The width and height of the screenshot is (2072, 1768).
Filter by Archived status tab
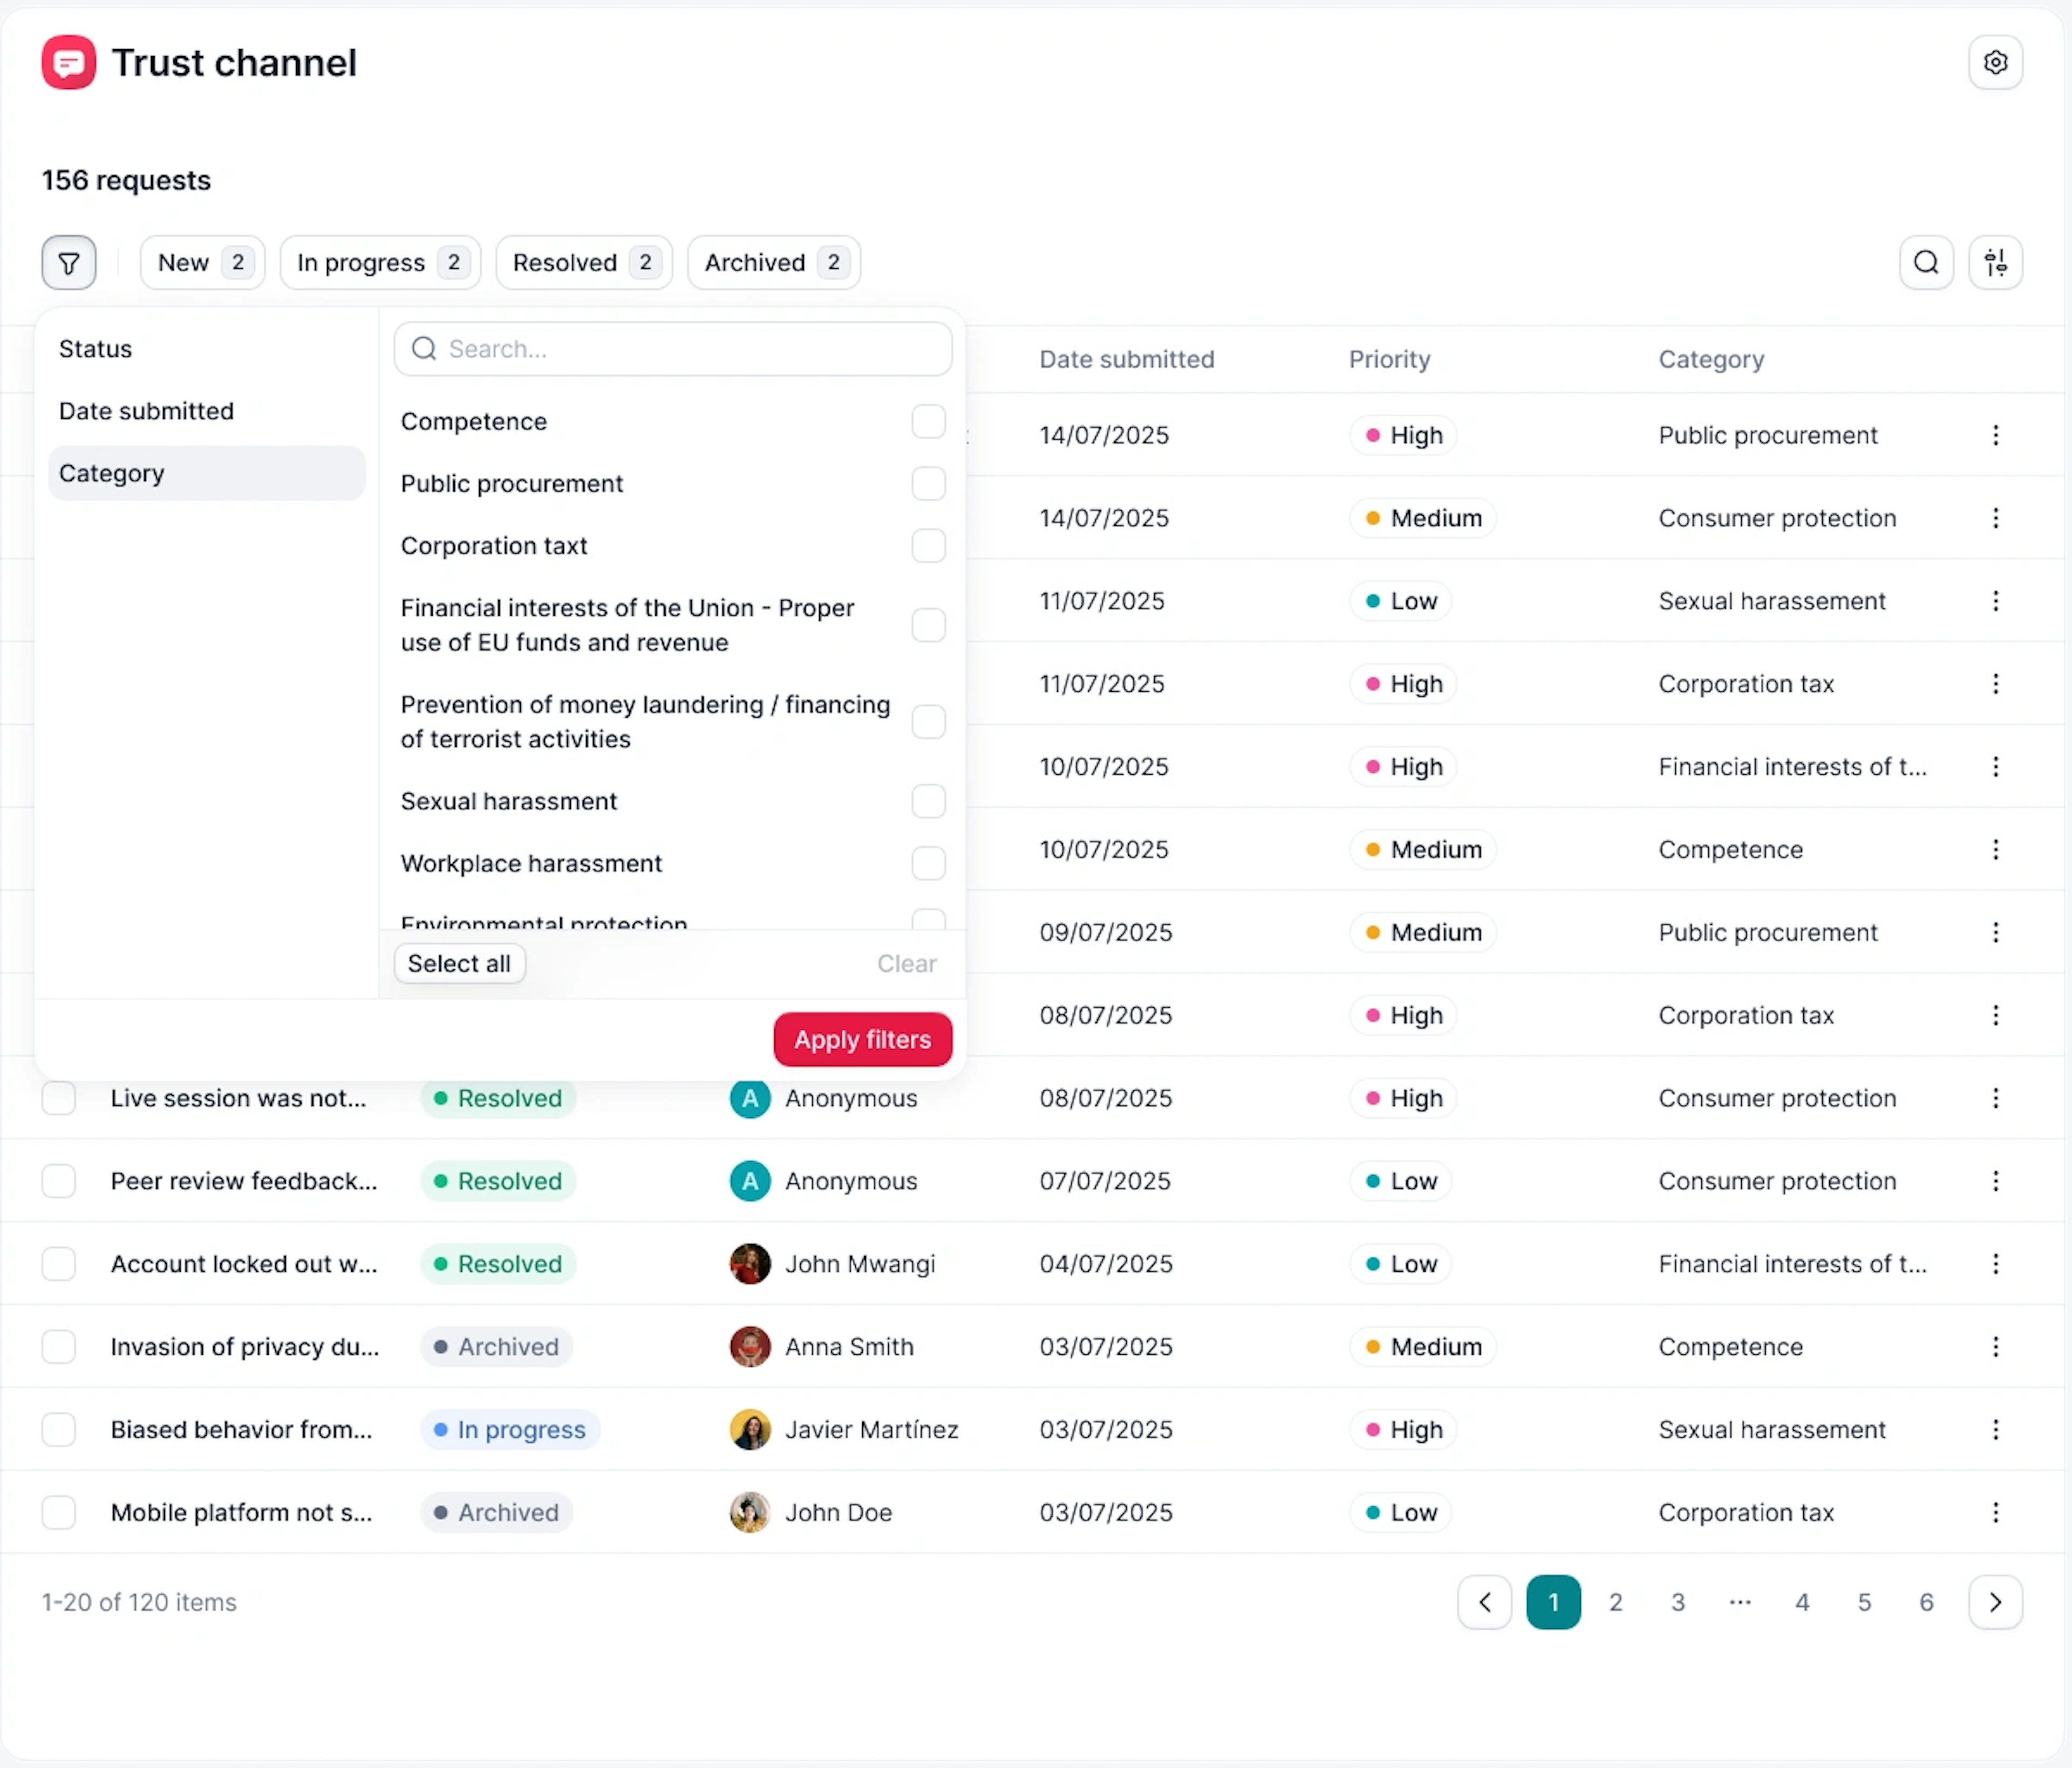click(x=774, y=263)
